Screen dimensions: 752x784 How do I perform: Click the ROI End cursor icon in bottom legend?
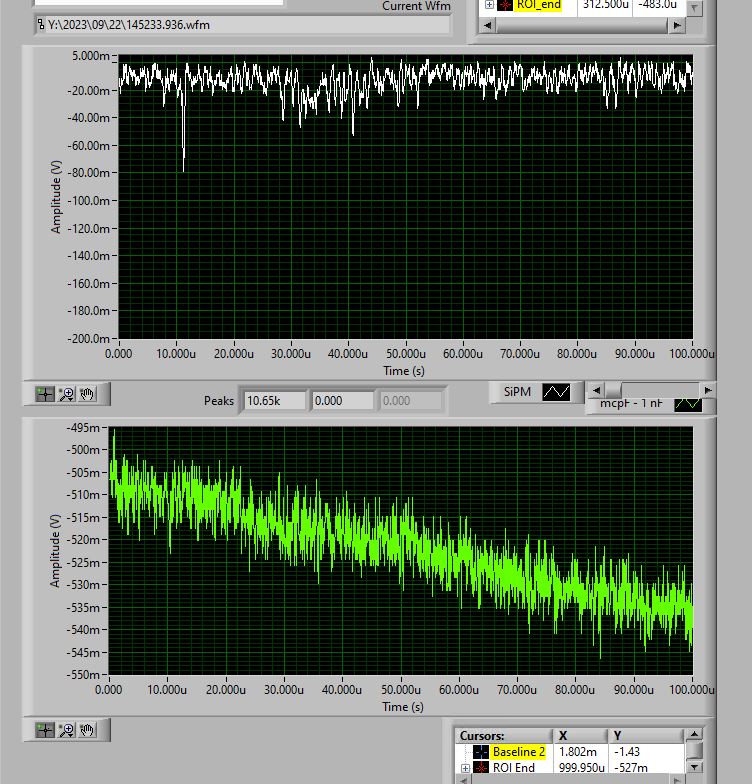point(481,768)
